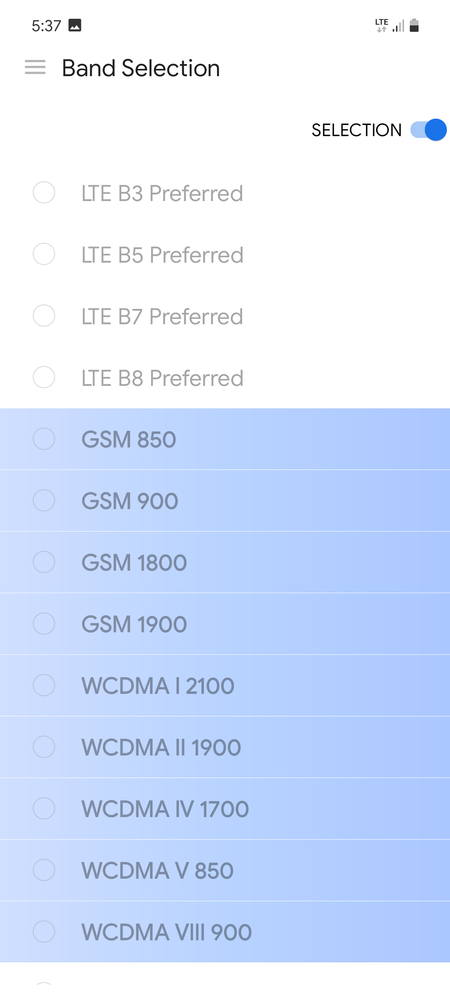Tap the battery icon in status bar
This screenshot has width=450, height=999.
[x=414, y=25]
